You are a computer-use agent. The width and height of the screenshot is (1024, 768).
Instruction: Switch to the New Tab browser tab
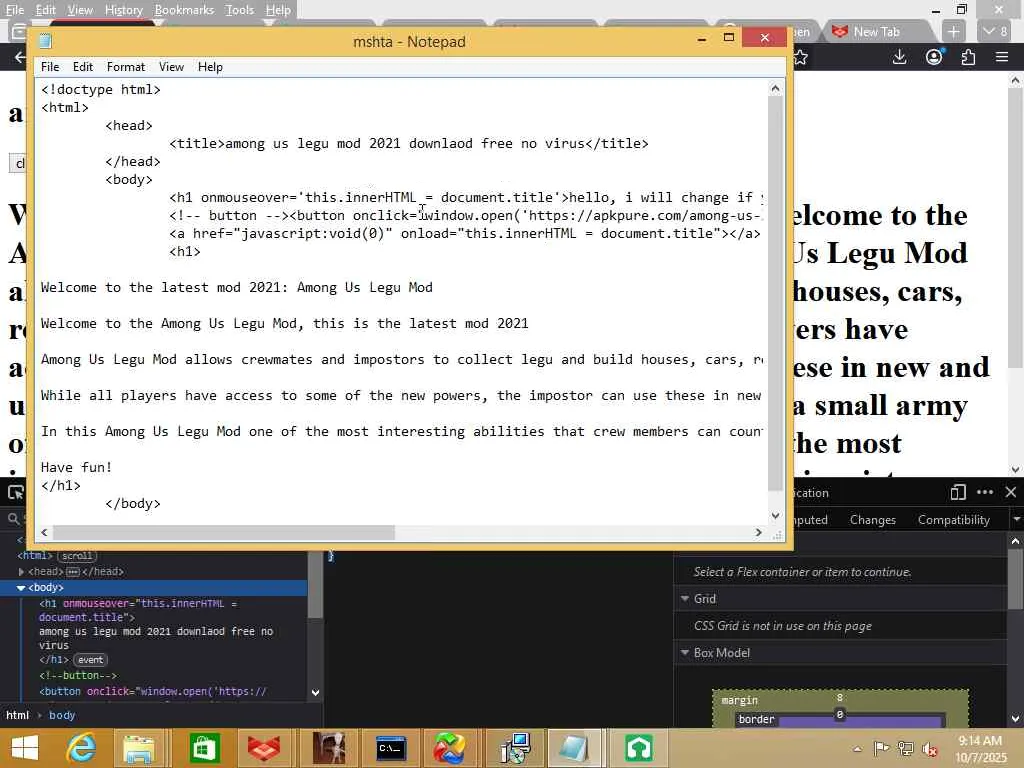pyautogui.click(x=876, y=31)
